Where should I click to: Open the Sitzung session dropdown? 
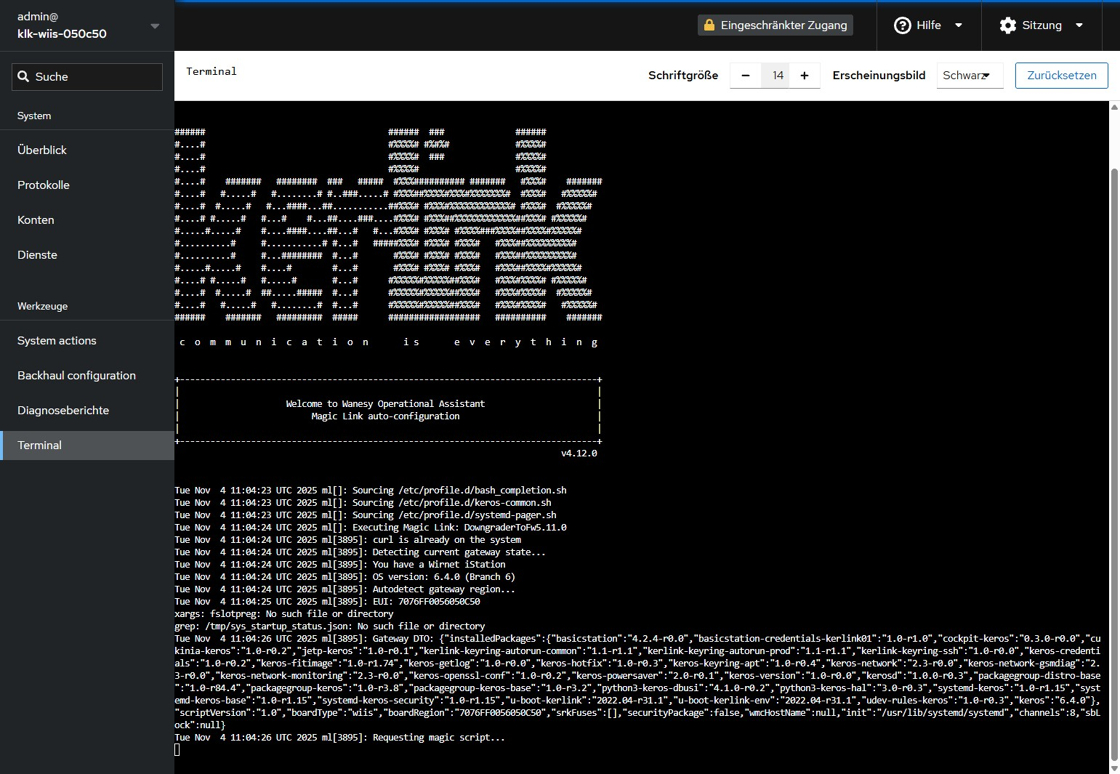pos(1079,25)
